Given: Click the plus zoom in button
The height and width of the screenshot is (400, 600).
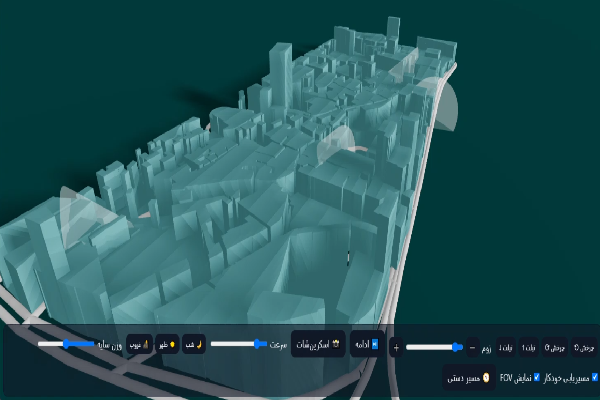Looking at the screenshot, I should 396,347.
